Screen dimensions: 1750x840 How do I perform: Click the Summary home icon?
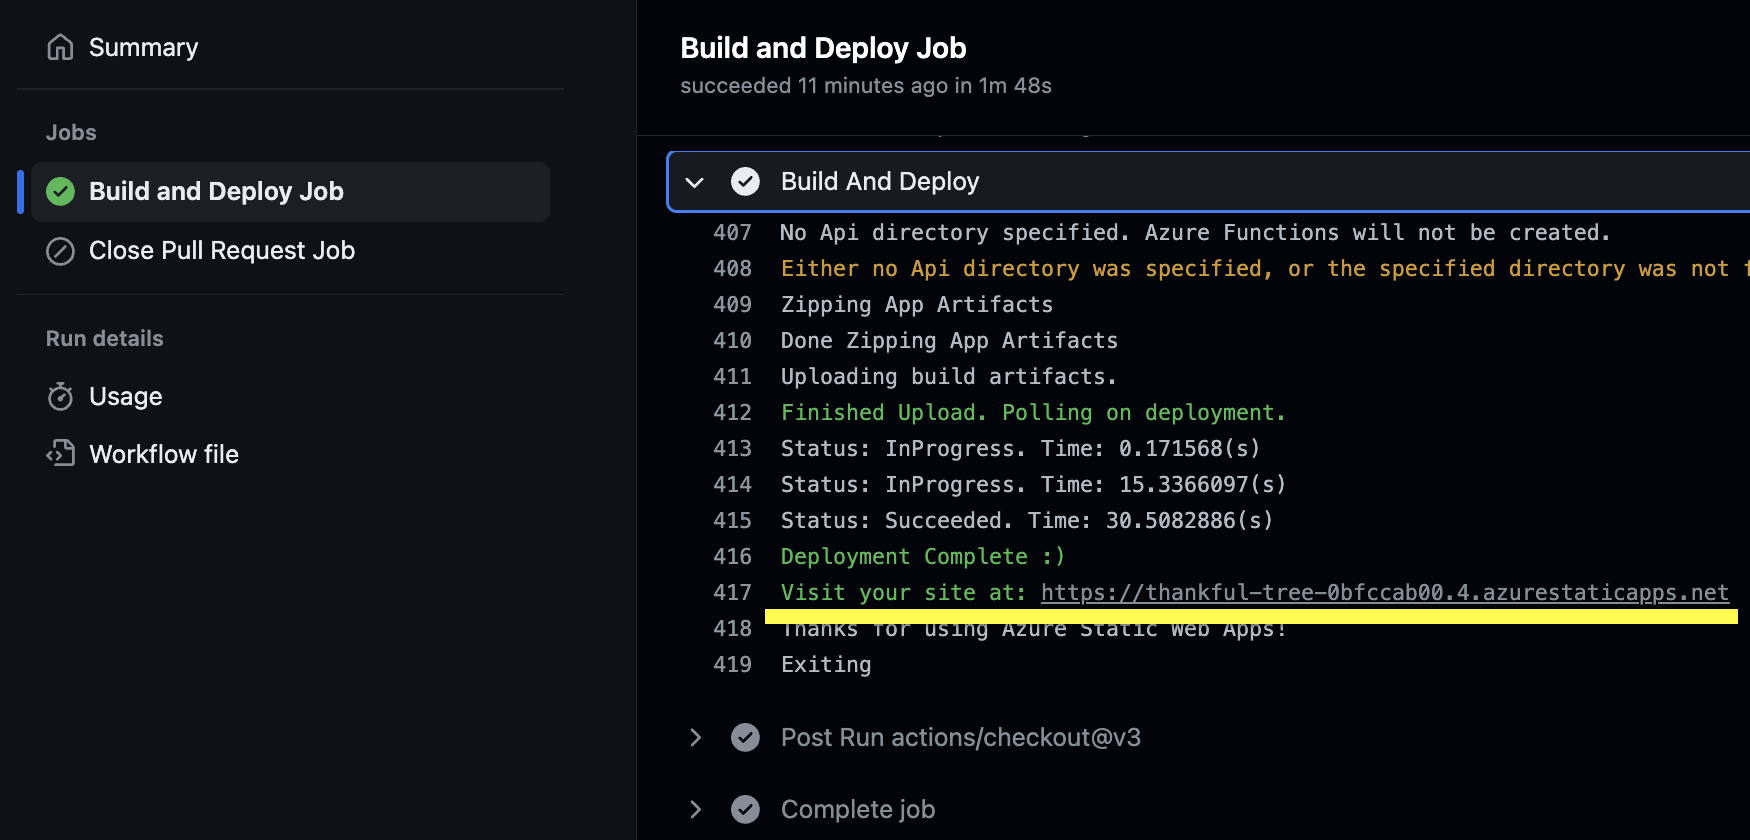(x=60, y=47)
